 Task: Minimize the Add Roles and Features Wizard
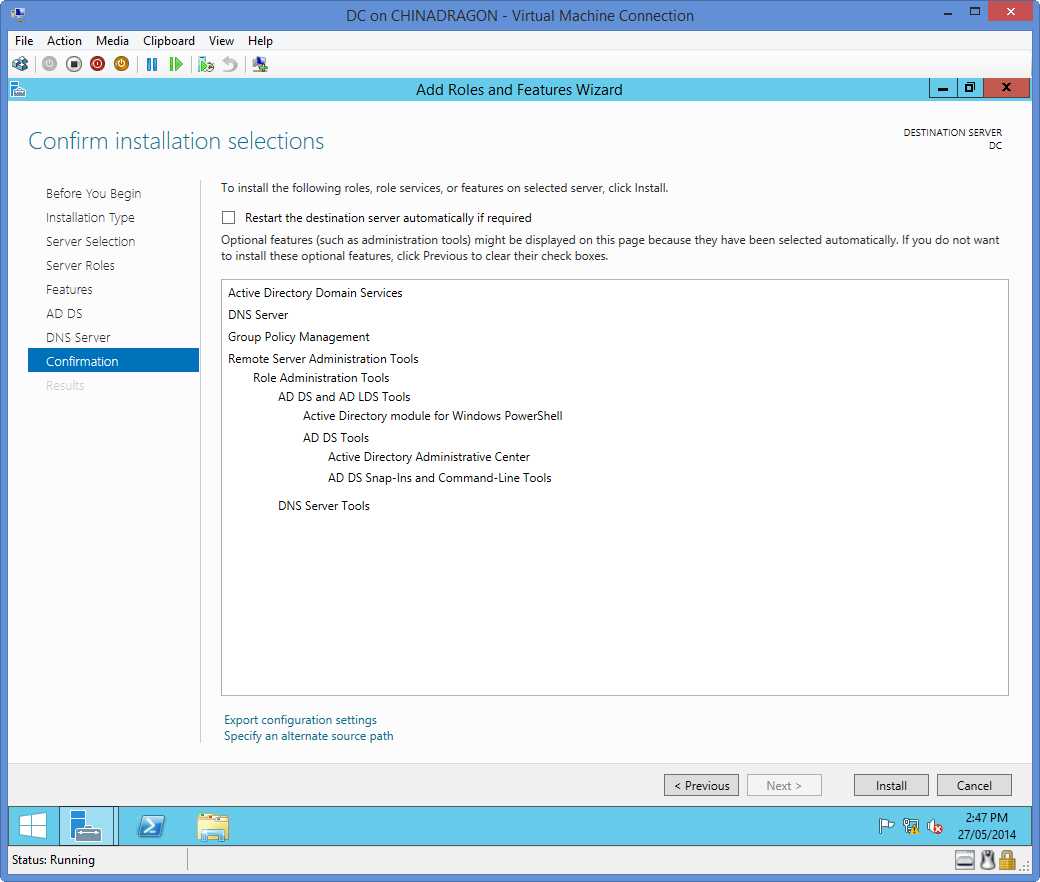point(942,88)
